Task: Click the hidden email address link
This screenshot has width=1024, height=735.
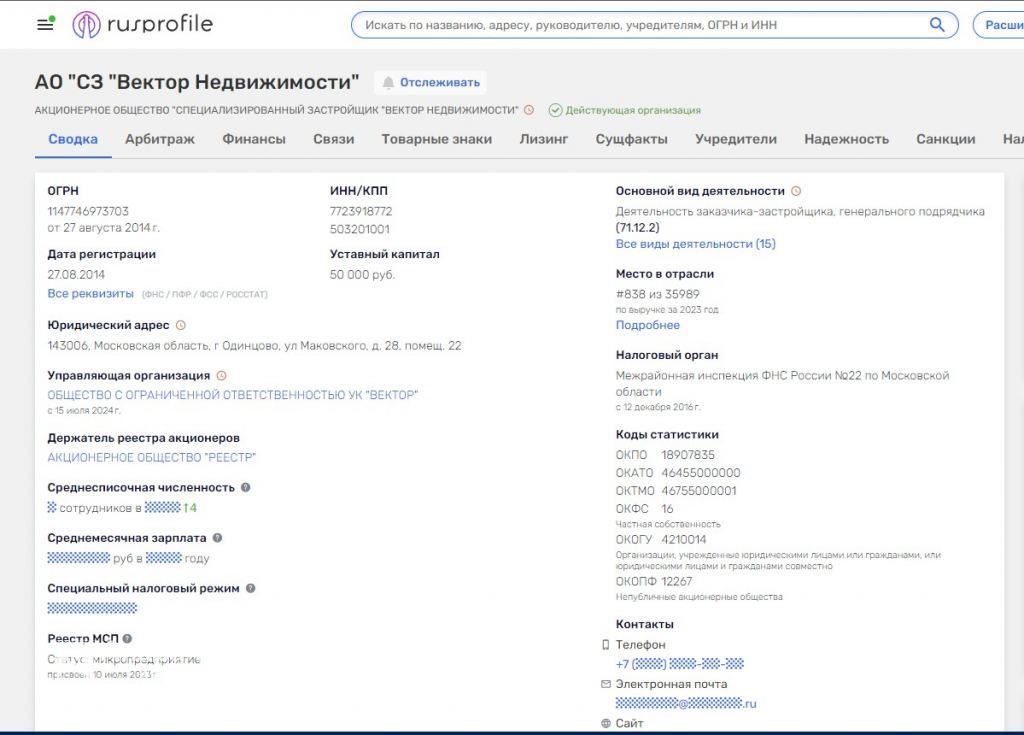Action: 686,703
